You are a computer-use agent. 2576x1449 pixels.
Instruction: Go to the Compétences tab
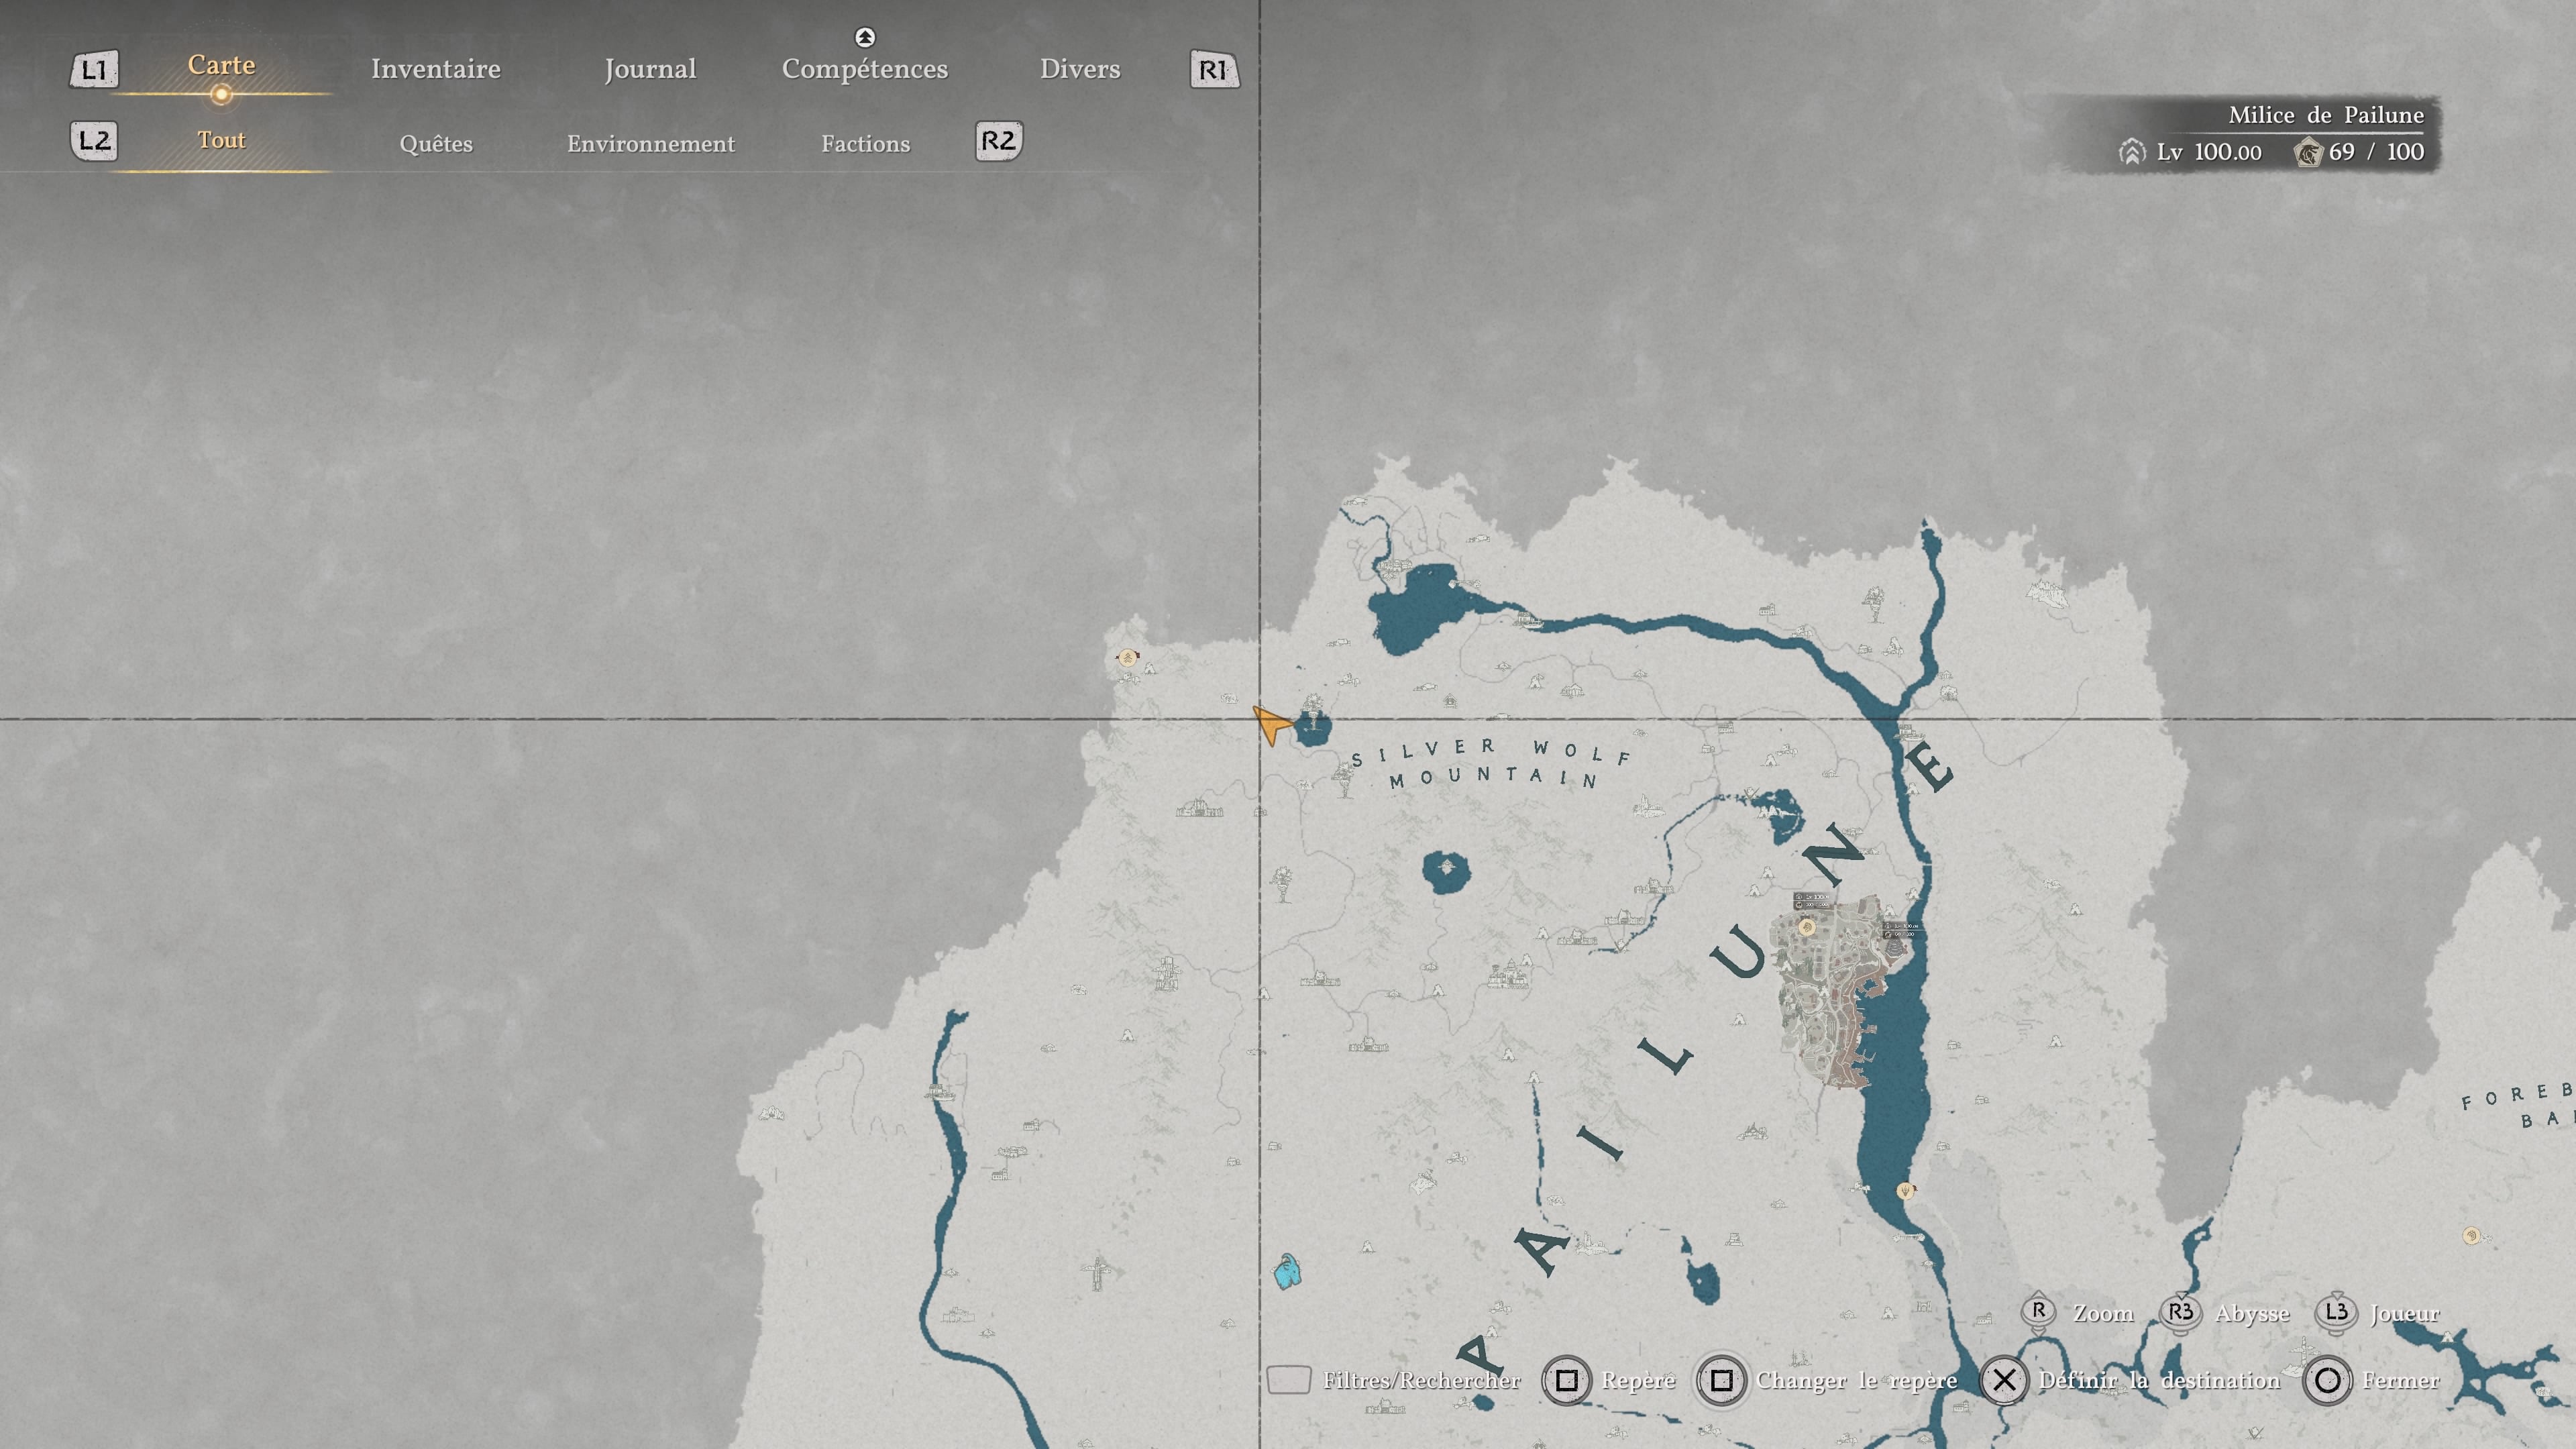(865, 69)
